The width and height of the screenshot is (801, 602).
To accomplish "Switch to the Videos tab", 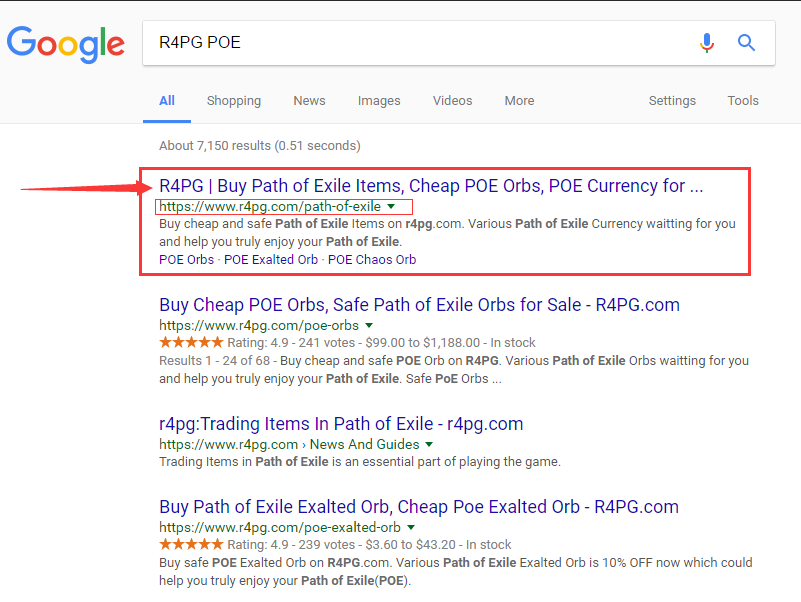I will click(x=453, y=101).
